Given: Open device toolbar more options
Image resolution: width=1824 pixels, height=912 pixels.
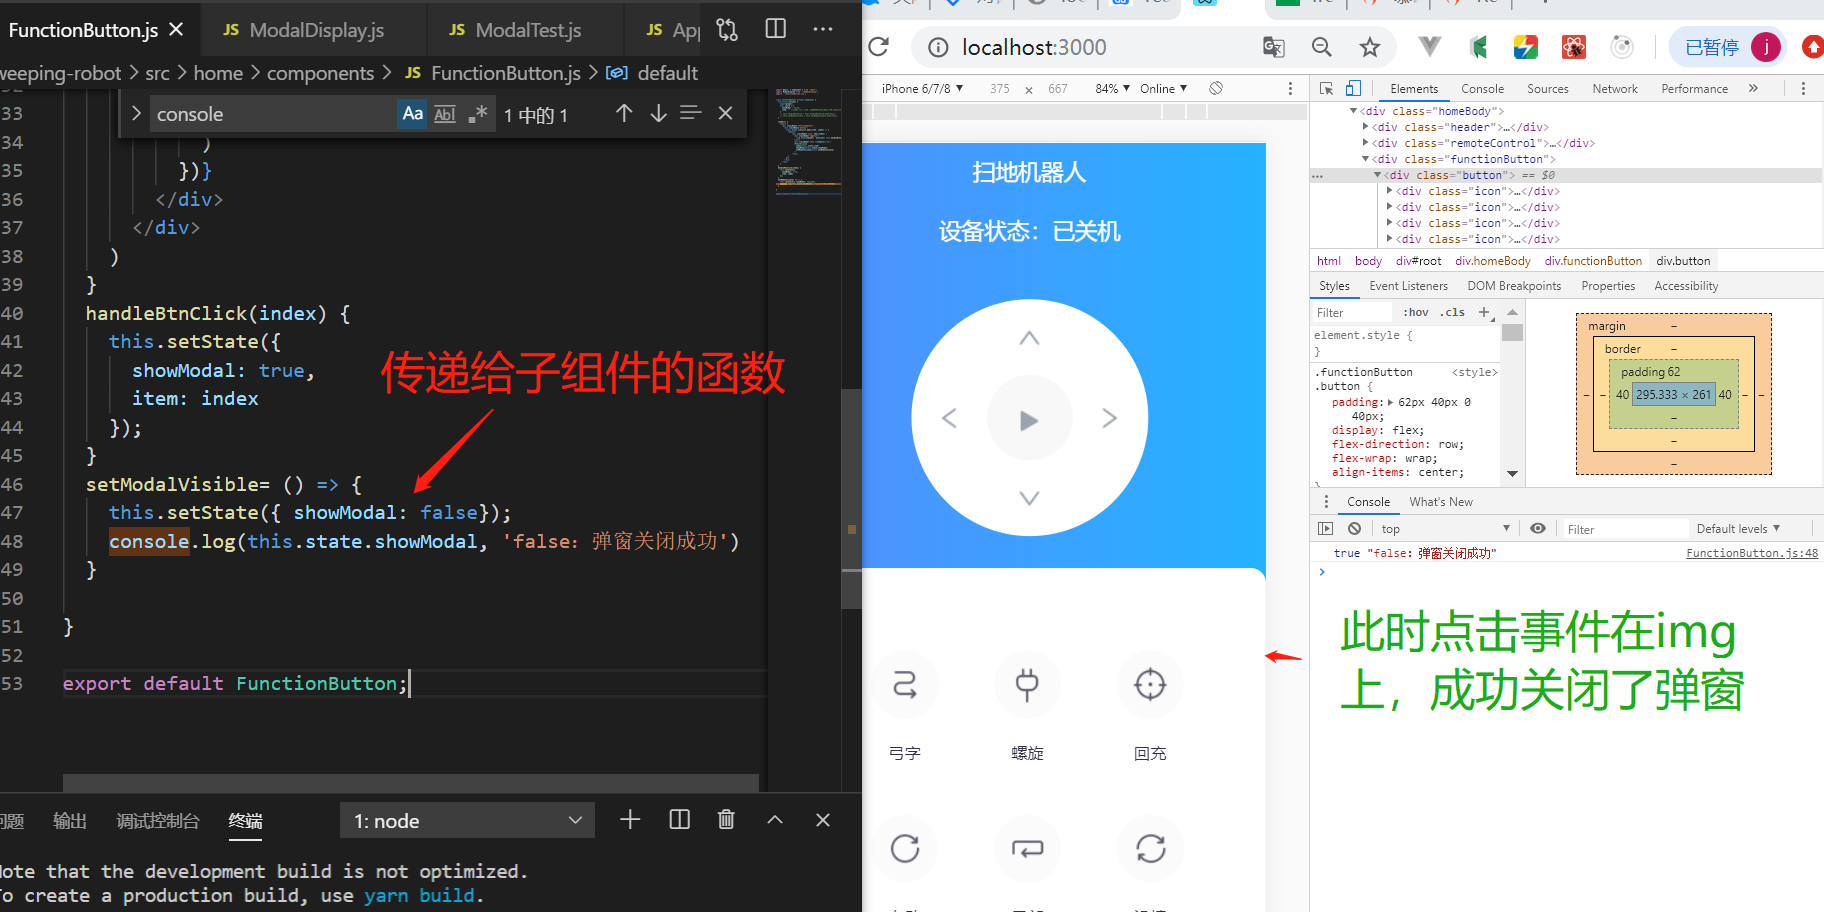Looking at the screenshot, I should [x=1290, y=89].
